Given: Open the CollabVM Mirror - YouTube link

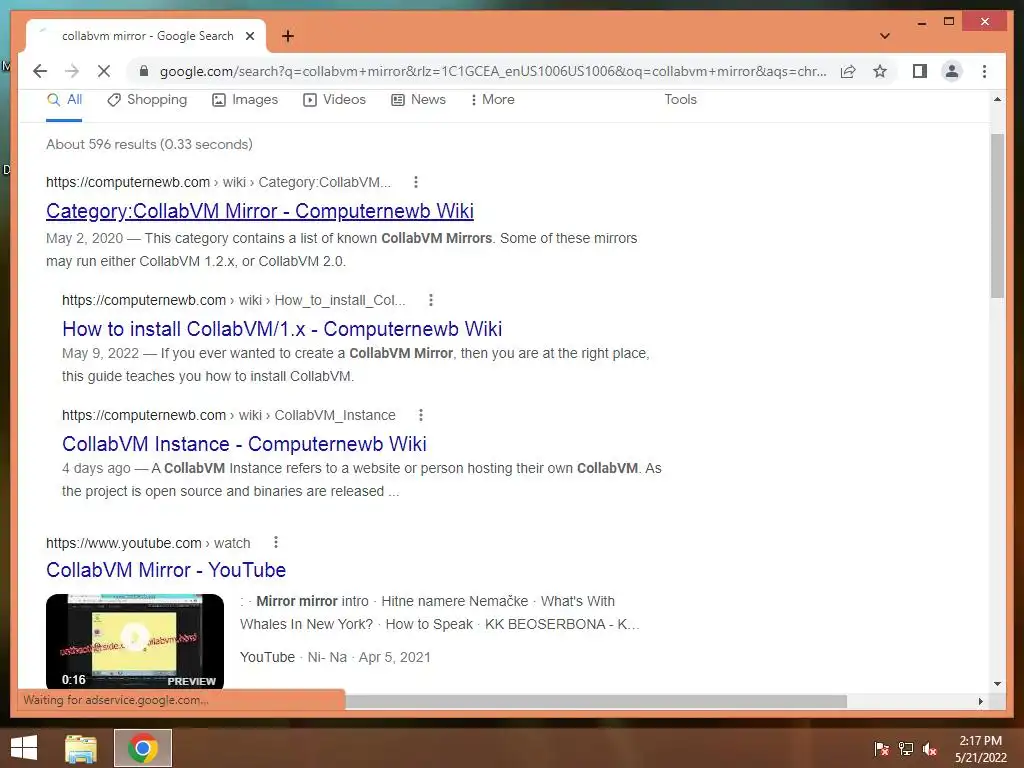Looking at the screenshot, I should 166,569.
